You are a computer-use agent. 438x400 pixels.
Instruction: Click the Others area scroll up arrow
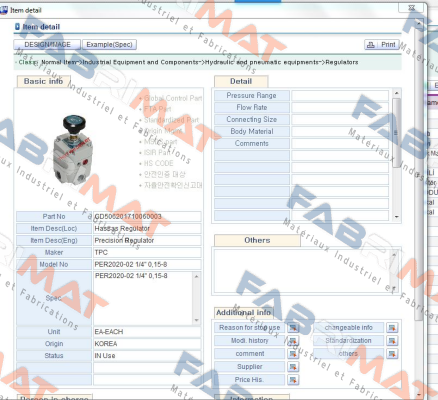pos(394,255)
